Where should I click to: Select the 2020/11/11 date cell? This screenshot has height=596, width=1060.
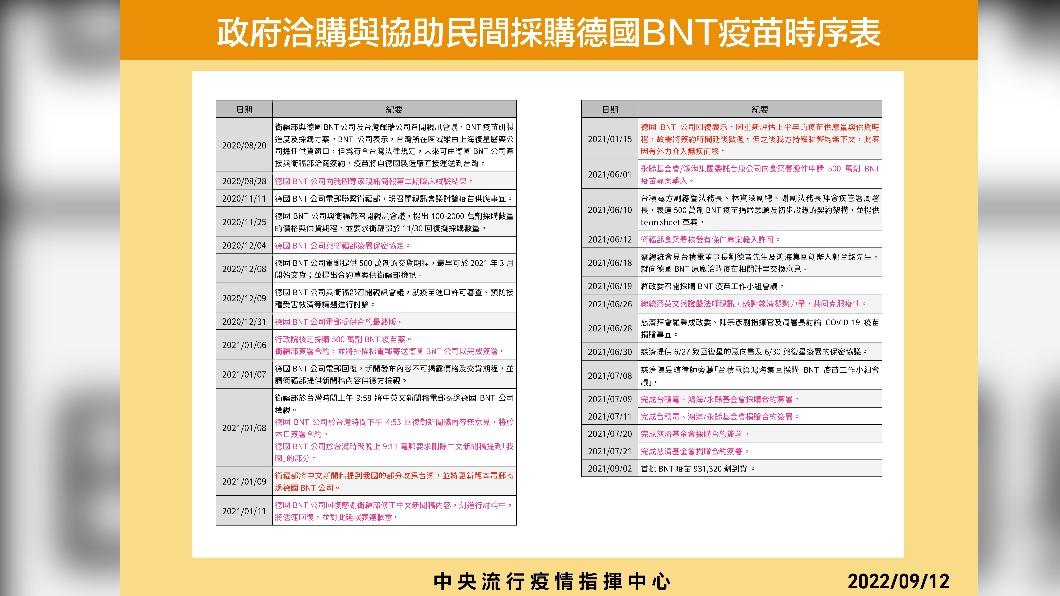pos(244,199)
